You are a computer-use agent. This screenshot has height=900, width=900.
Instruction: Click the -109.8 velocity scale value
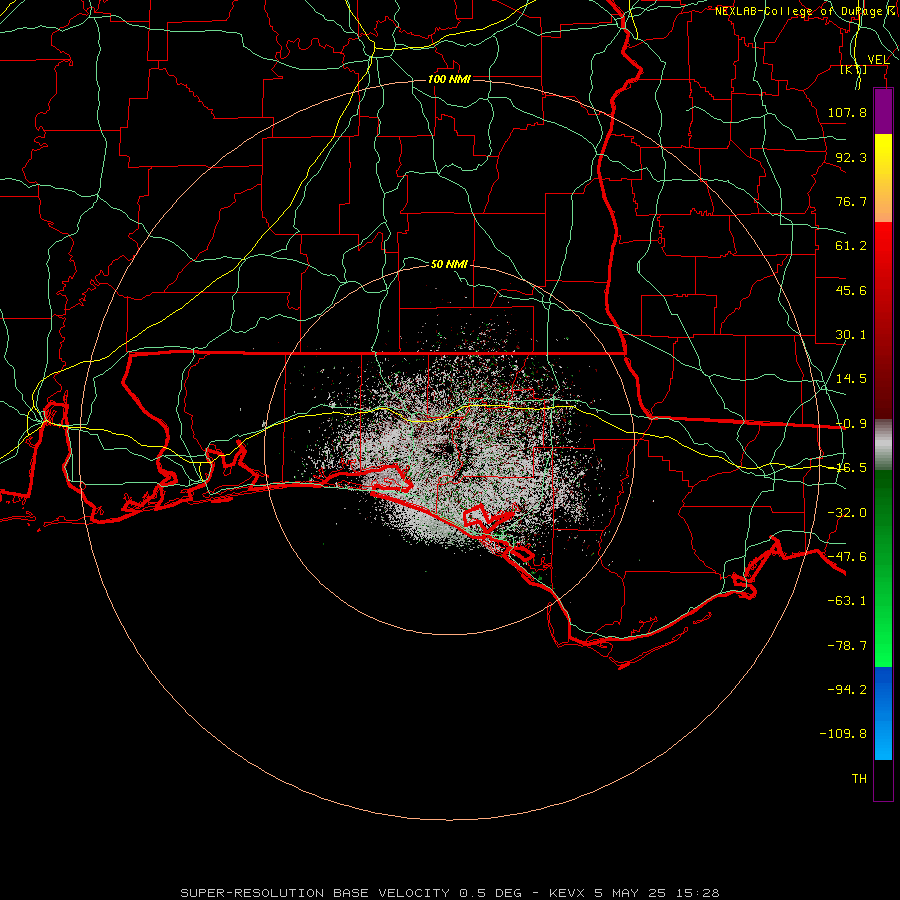point(843,734)
